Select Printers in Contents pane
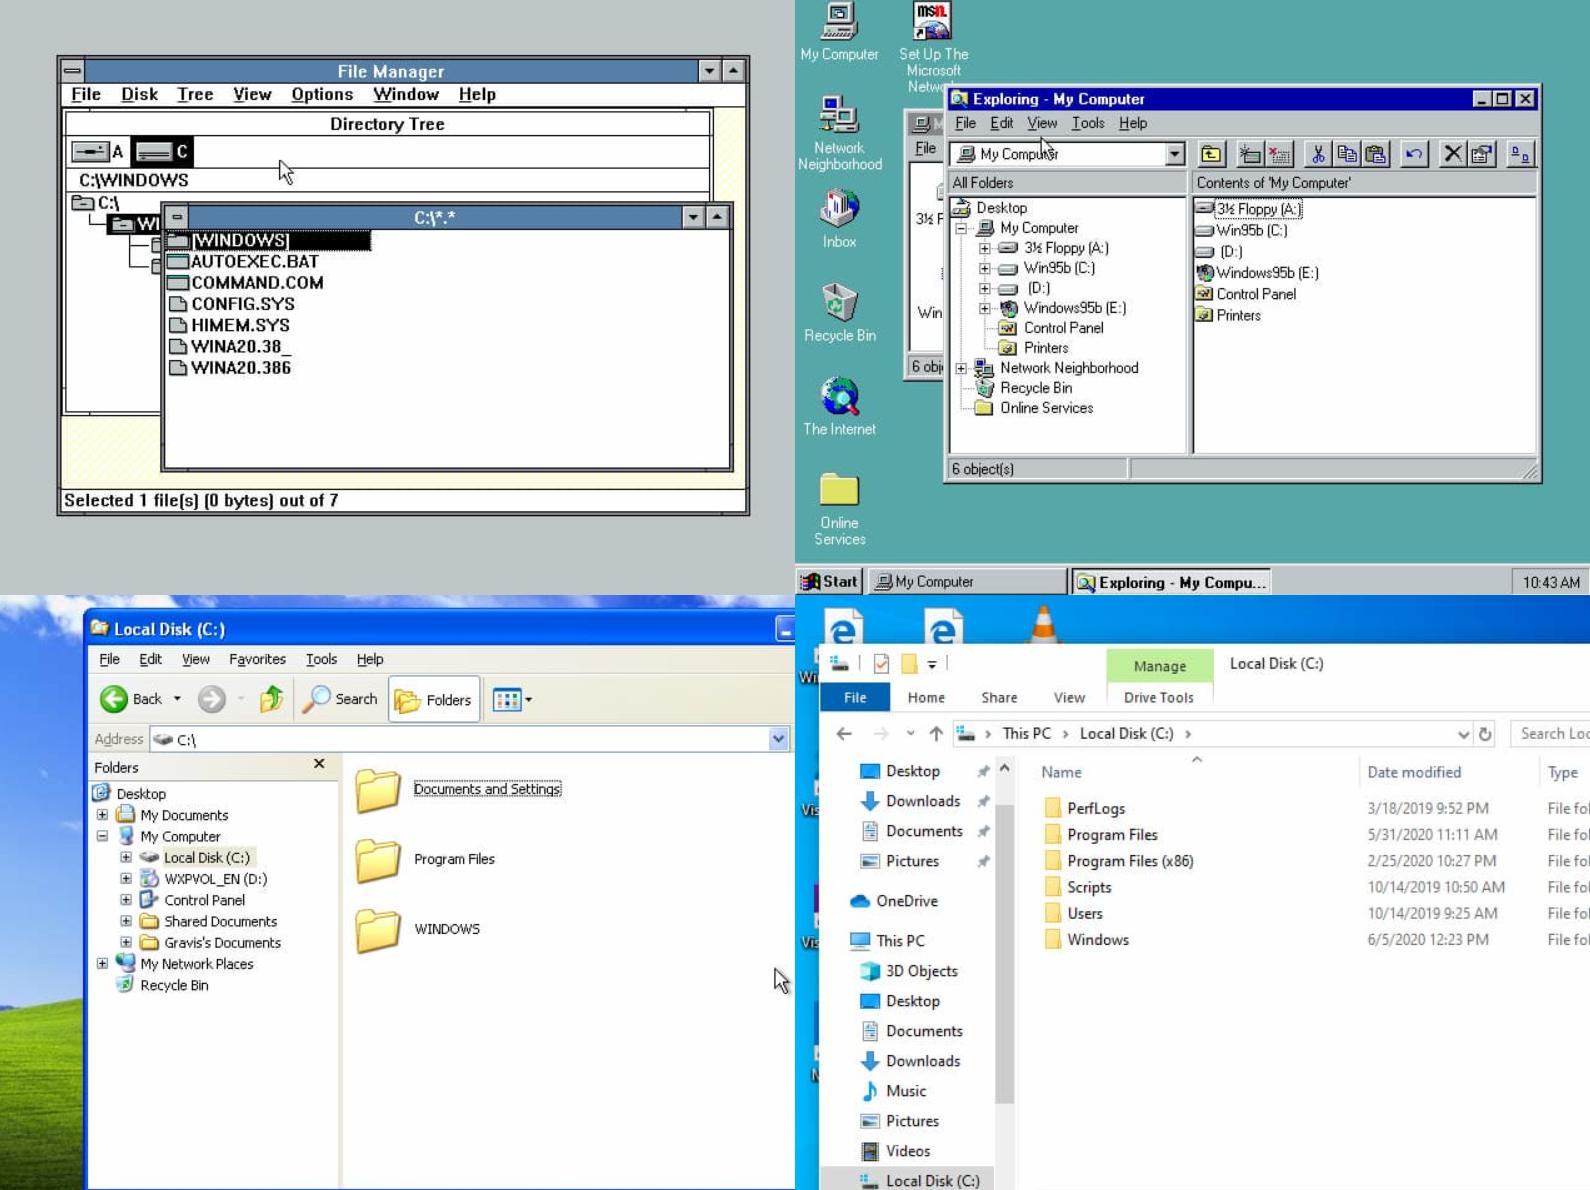Screen dimensions: 1590x1190 coord(1229,315)
